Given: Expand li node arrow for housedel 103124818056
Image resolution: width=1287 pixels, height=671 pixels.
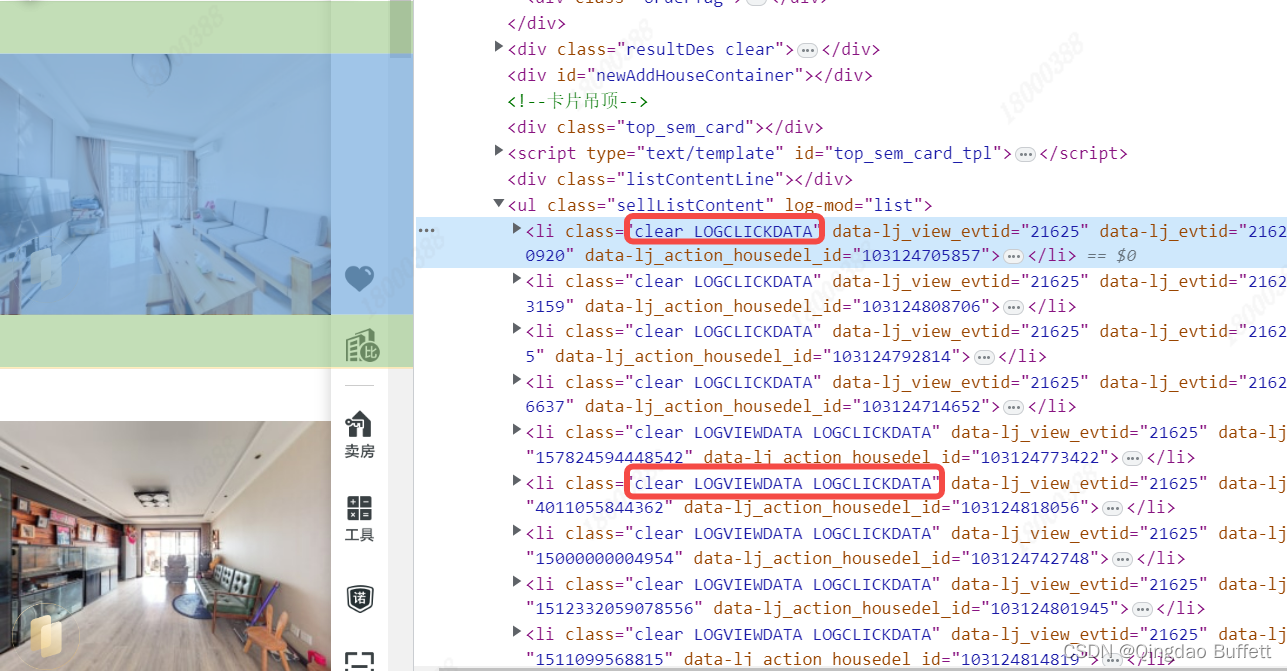Looking at the screenshot, I should 517,481.
